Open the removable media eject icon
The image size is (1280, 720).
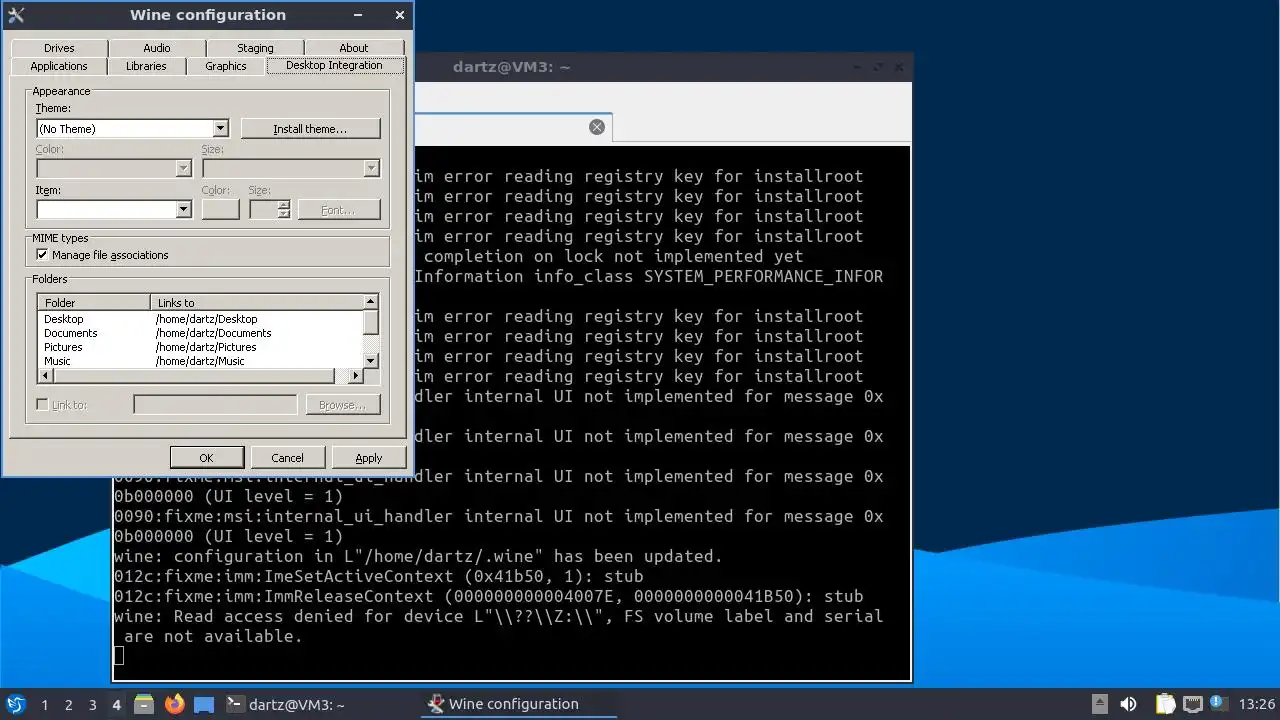[1100, 704]
